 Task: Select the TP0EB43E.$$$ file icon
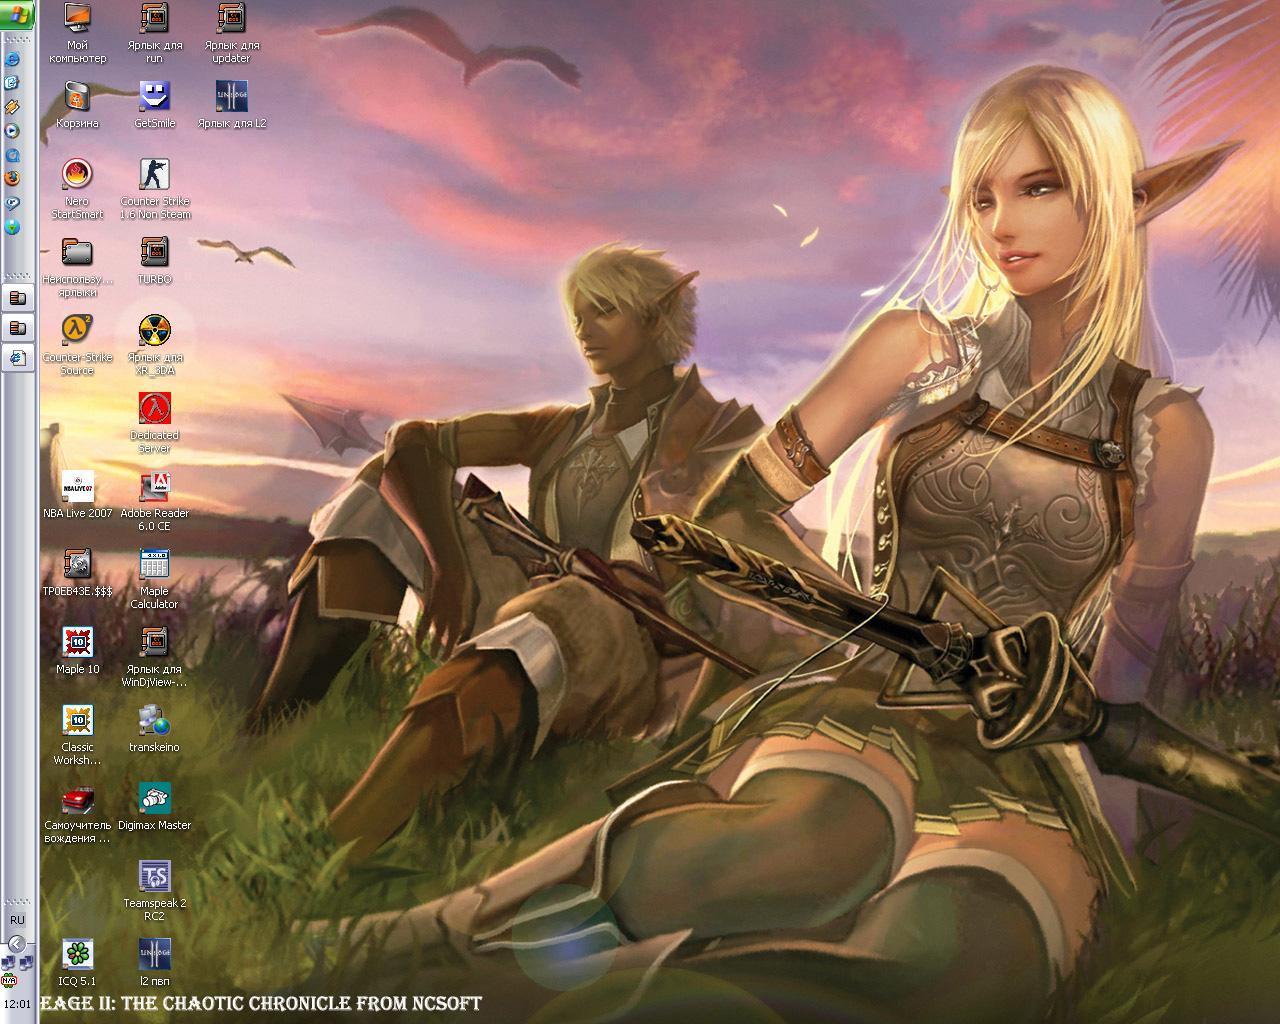[x=77, y=572]
